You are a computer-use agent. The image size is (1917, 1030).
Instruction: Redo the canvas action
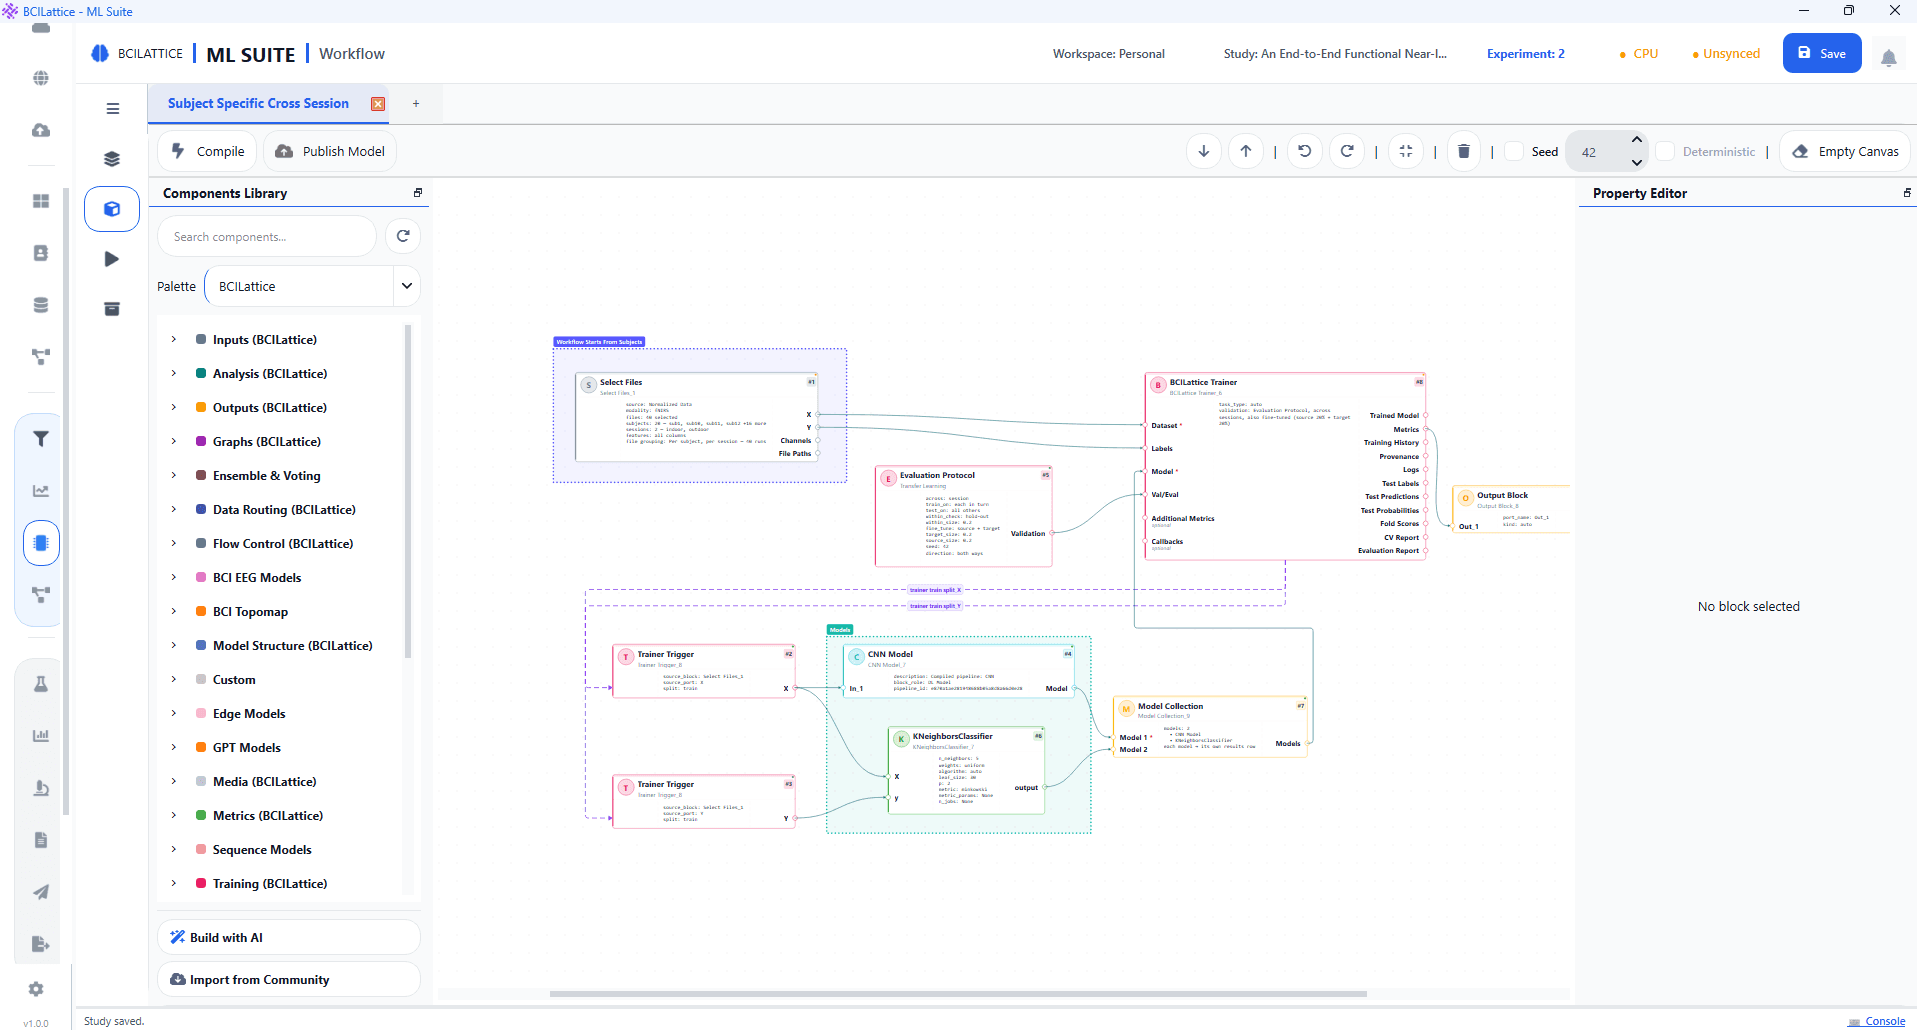1347,151
